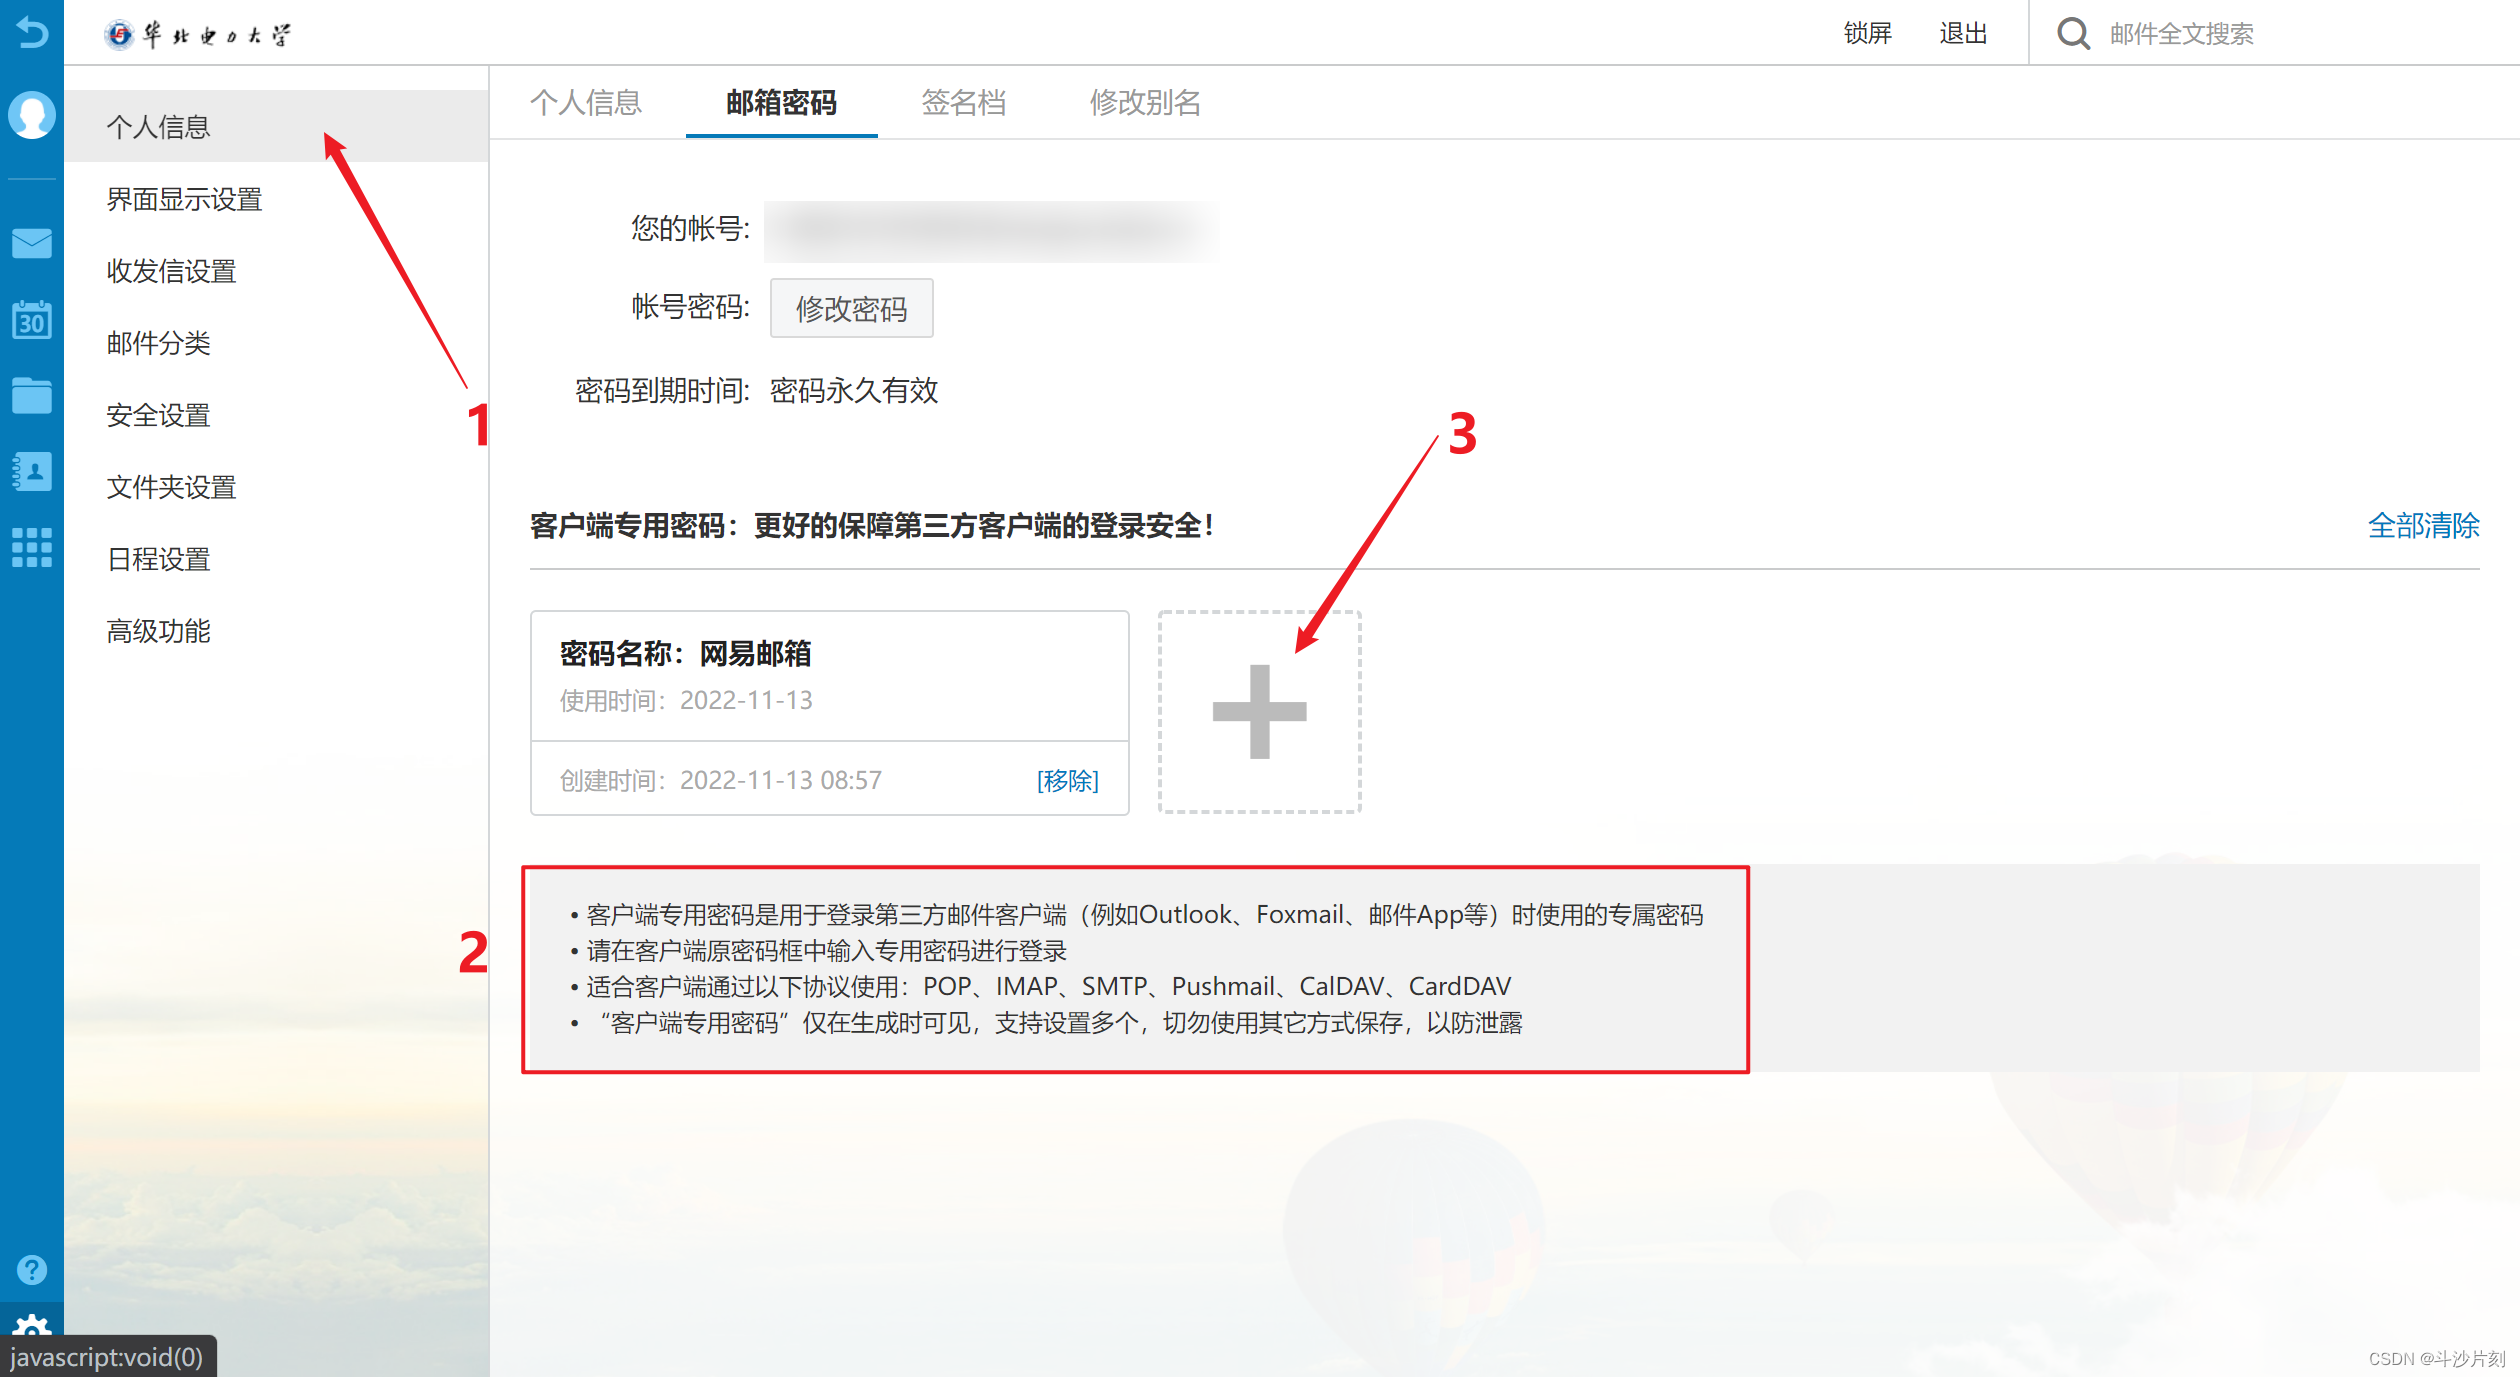Open the Help question-mark icon
Viewport: 2520px width, 1377px height.
tap(31, 1269)
